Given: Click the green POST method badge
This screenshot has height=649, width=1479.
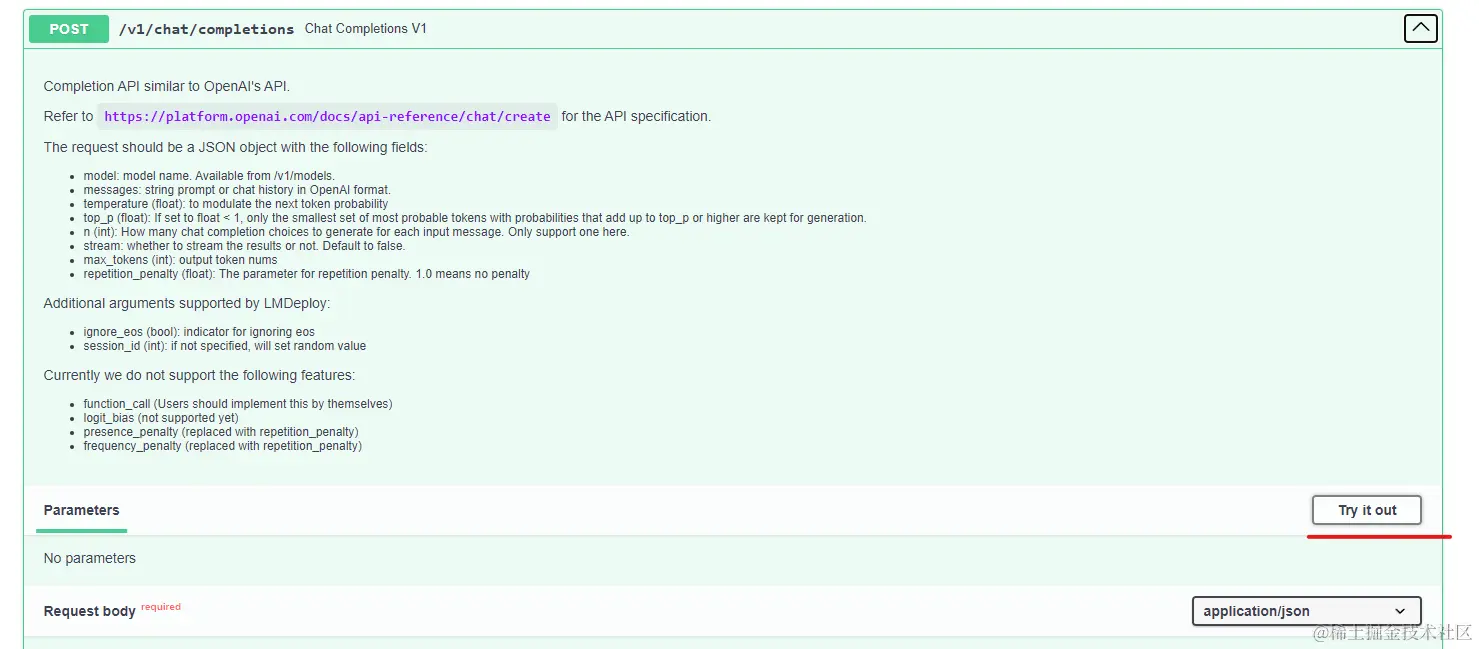Looking at the screenshot, I should pyautogui.click(x=69, y=29).
